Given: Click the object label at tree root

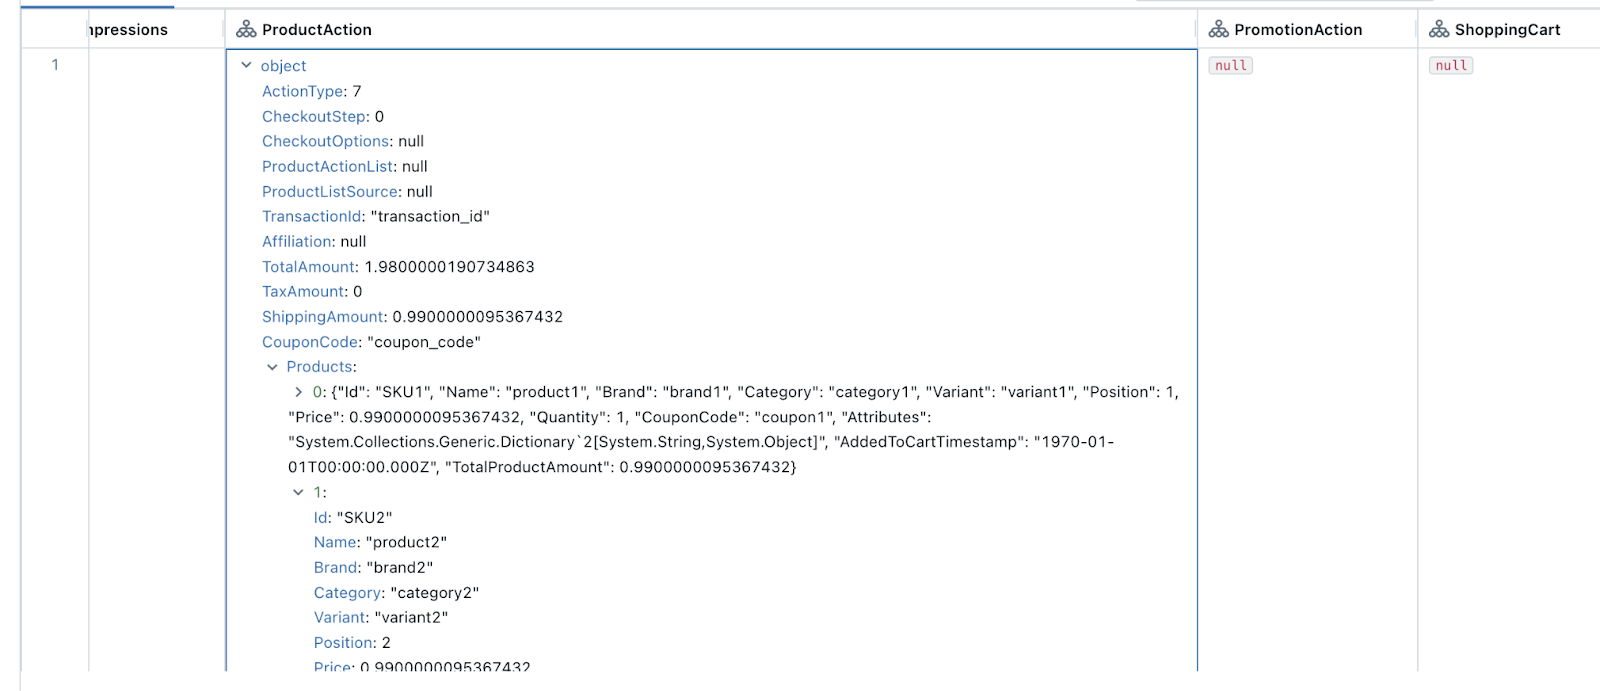Looking at the screenshot, I should click(284, 66).
